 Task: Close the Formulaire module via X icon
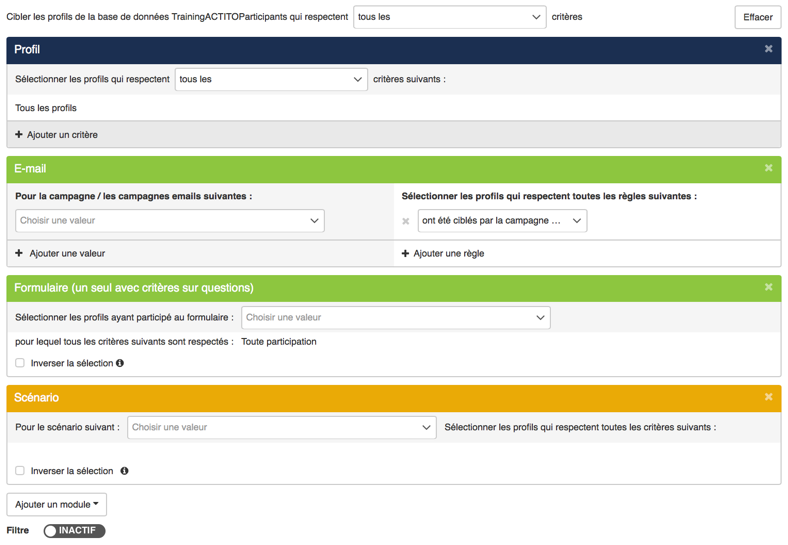(768, 287)
